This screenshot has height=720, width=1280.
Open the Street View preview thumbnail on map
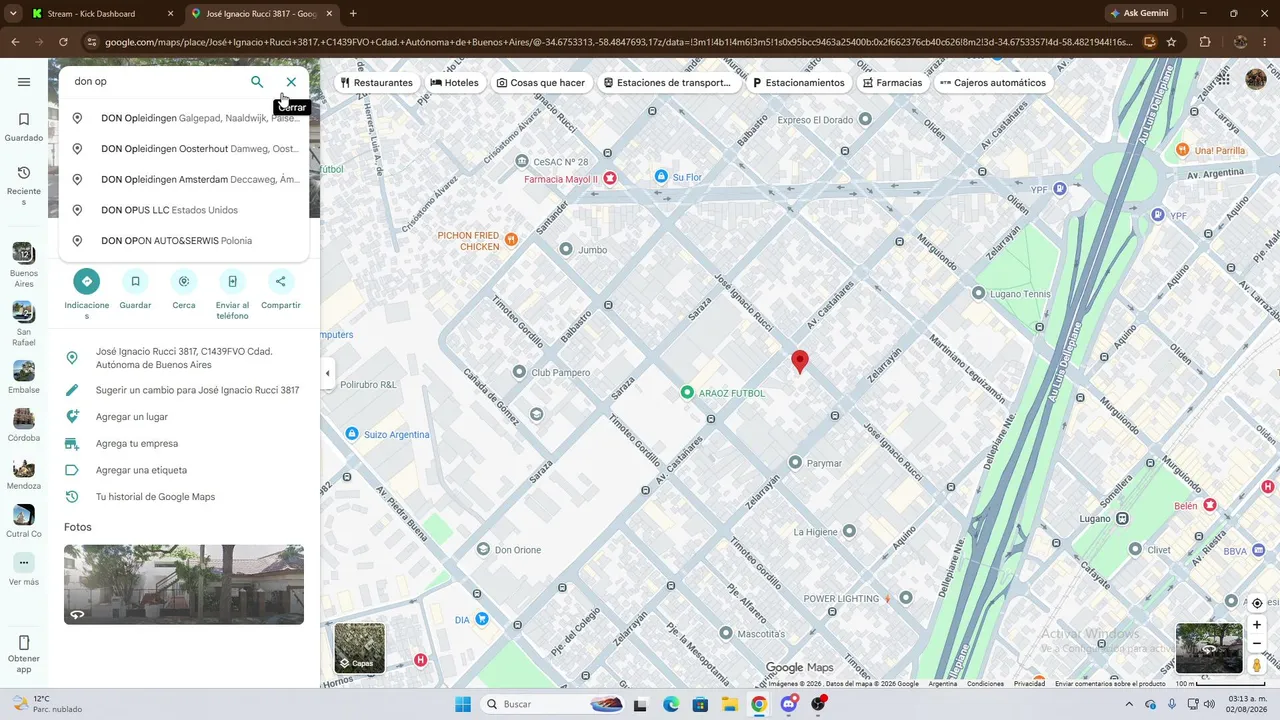pyautogui.click(x=1209, y=648)
